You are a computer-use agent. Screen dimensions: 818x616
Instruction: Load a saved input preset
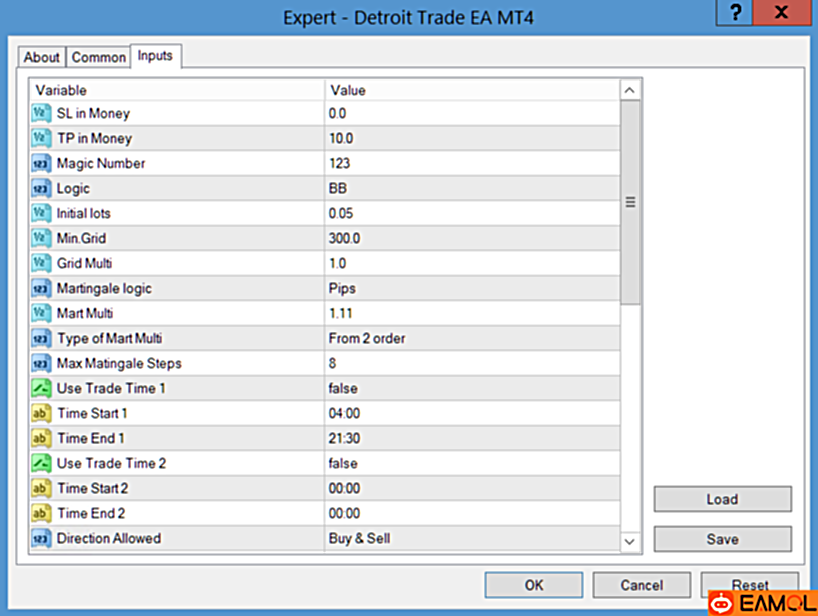pyautogui.click(x=723, y=499)
